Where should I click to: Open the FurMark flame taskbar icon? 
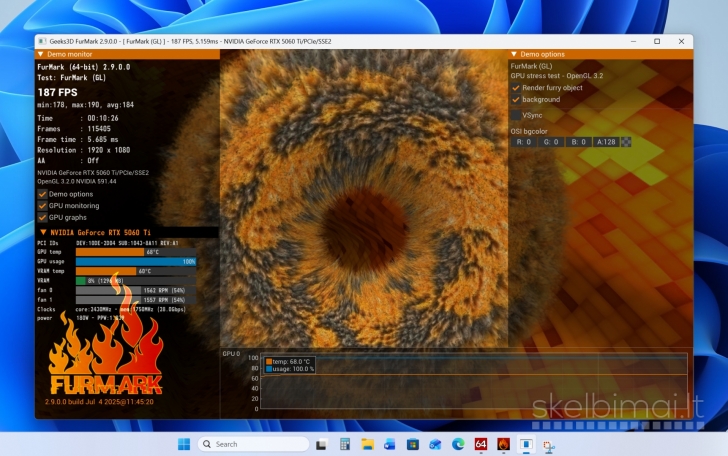click(504, 444)
